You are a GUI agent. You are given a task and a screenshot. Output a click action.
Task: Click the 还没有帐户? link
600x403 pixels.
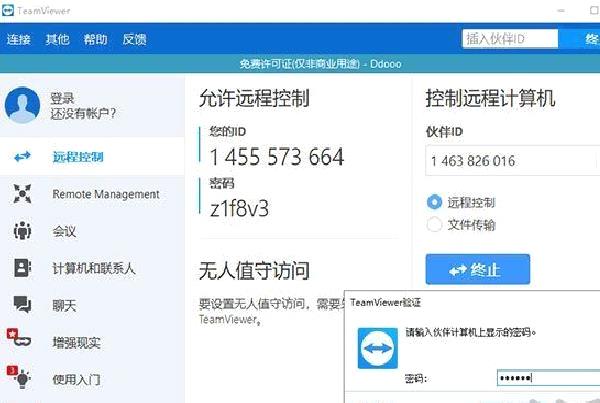83,114
